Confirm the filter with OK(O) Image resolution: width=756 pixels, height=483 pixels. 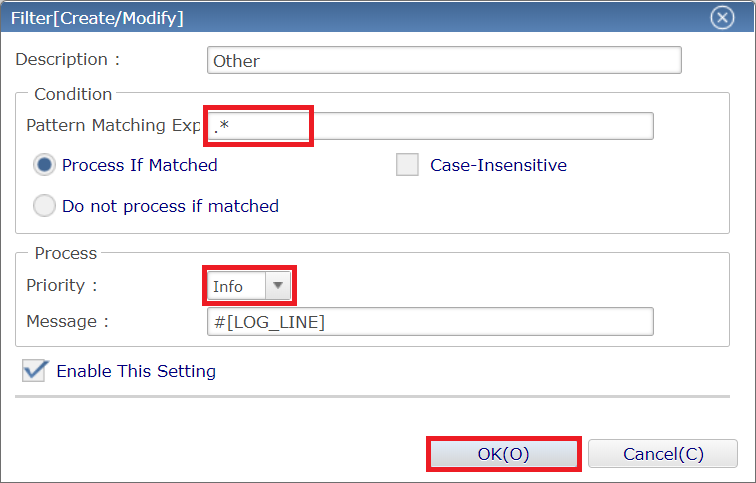pyautogui.click(x=503, y=454)
